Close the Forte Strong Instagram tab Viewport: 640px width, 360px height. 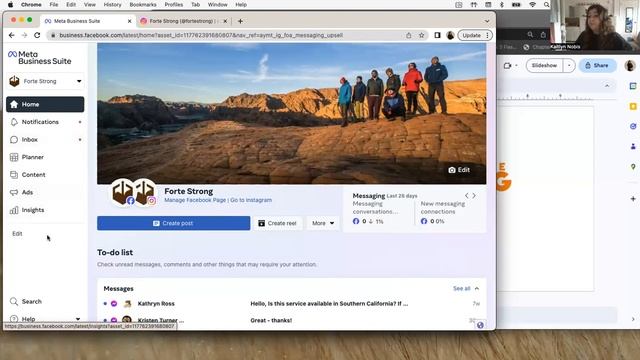tap(225, 21)
